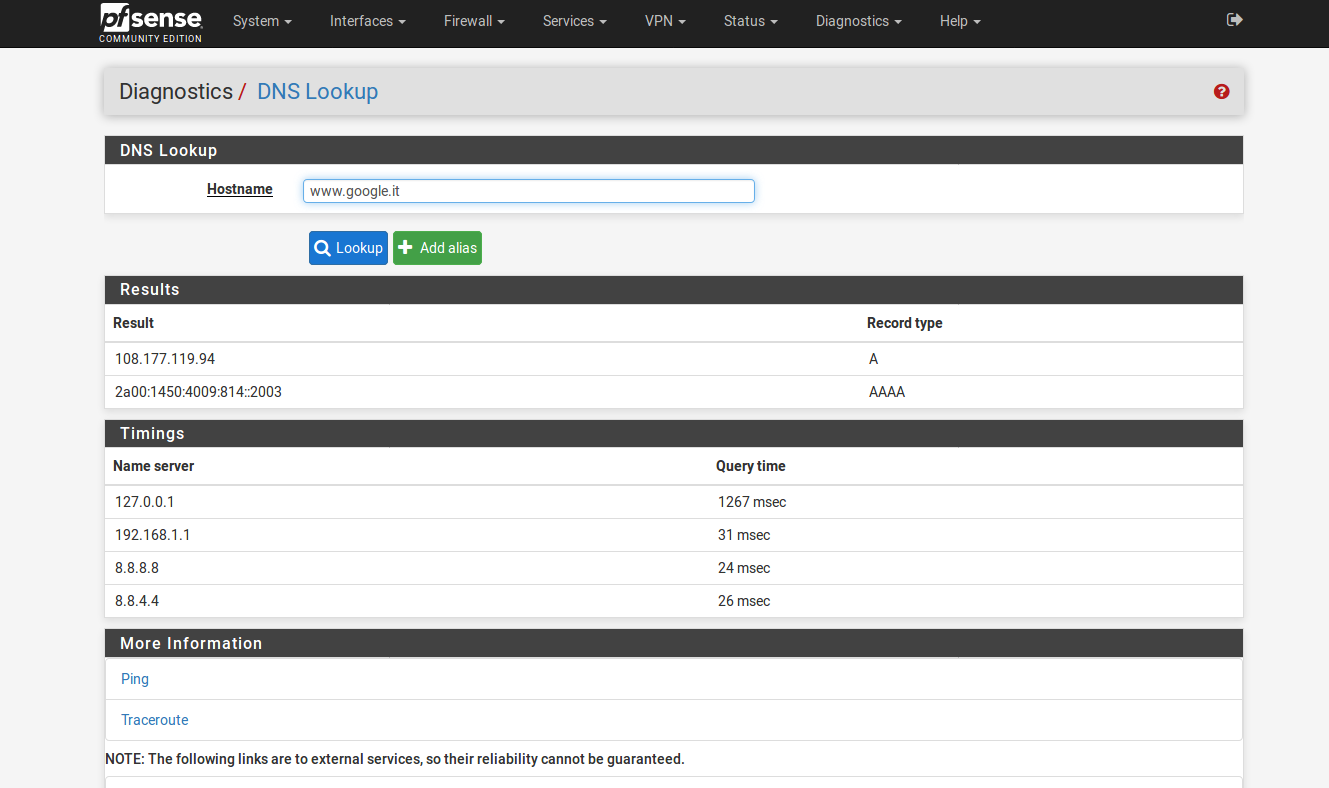
Task: Select the 108.177.119.94 result row
Action: (x=165, y=359)
